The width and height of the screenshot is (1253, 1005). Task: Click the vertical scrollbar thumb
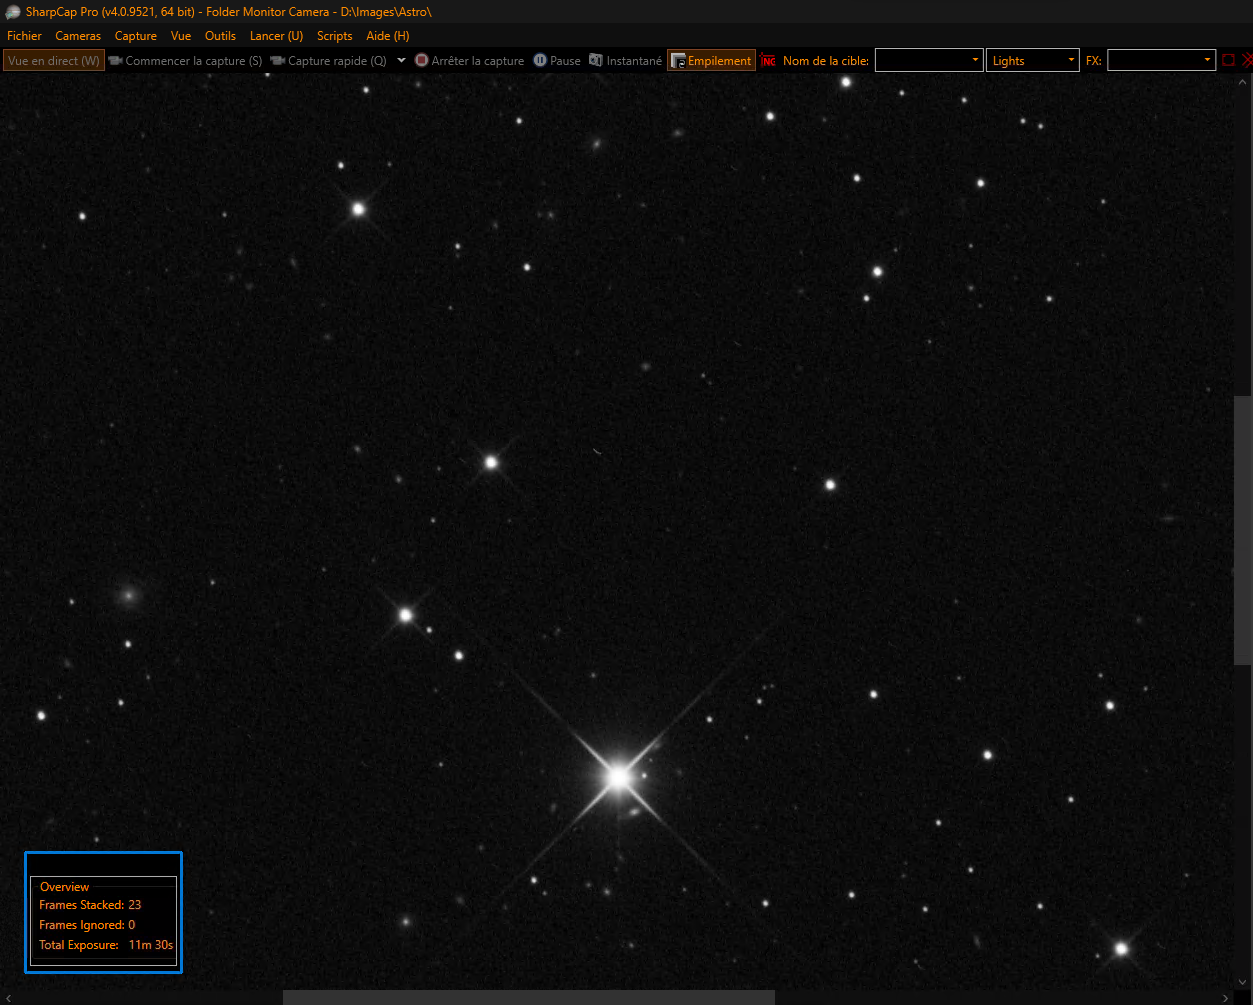pos(1242,530)
